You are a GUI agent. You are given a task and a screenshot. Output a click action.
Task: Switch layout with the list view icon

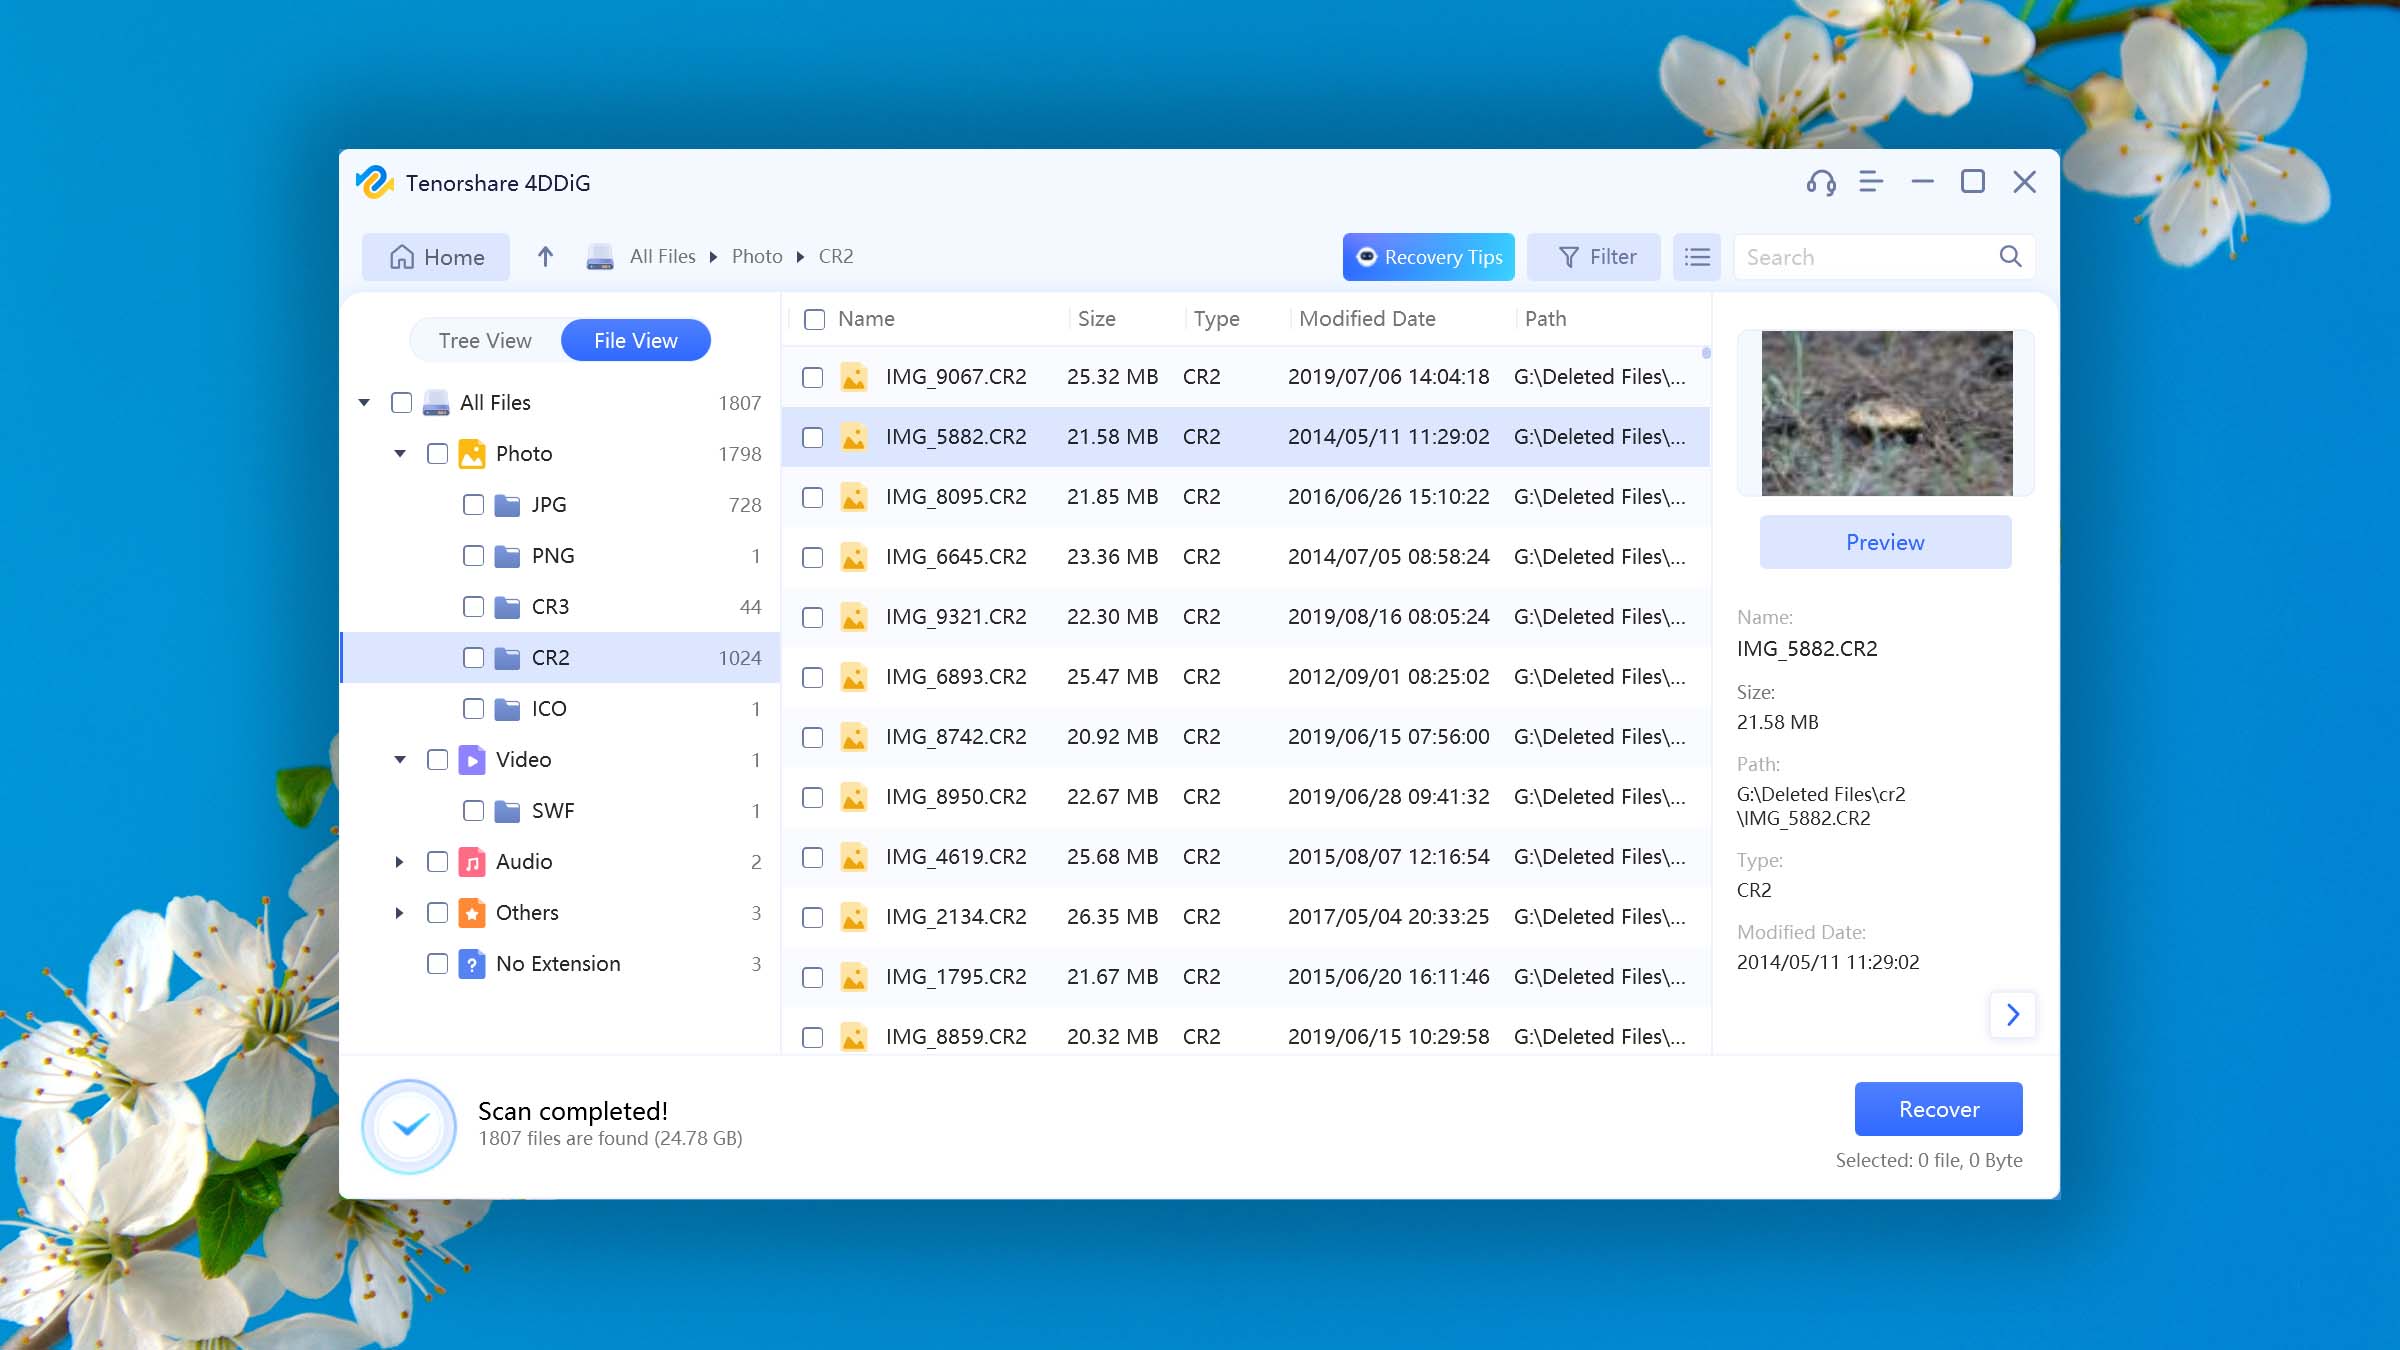click(x=1697, y=257)
